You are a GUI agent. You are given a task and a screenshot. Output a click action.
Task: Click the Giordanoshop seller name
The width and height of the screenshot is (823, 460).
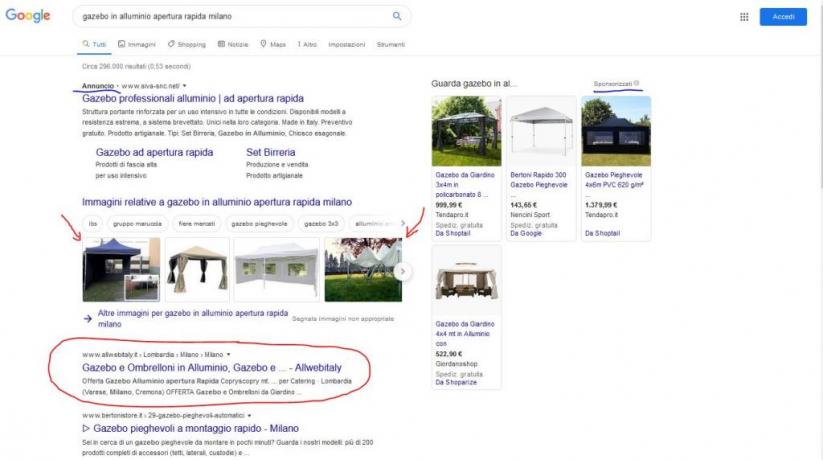tap(456, 364)
